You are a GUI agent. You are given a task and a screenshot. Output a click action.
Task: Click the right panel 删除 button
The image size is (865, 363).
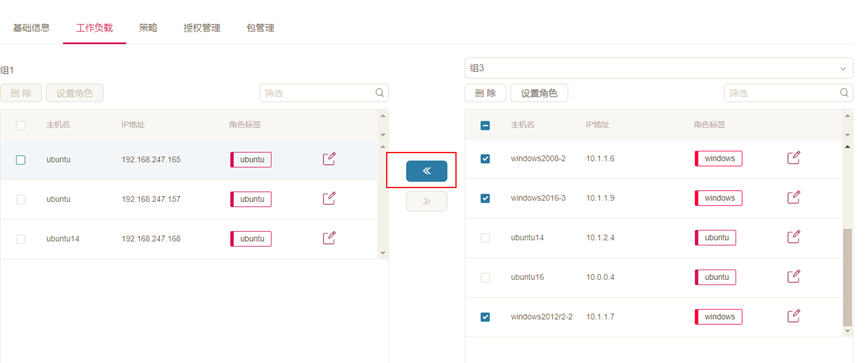485,93
